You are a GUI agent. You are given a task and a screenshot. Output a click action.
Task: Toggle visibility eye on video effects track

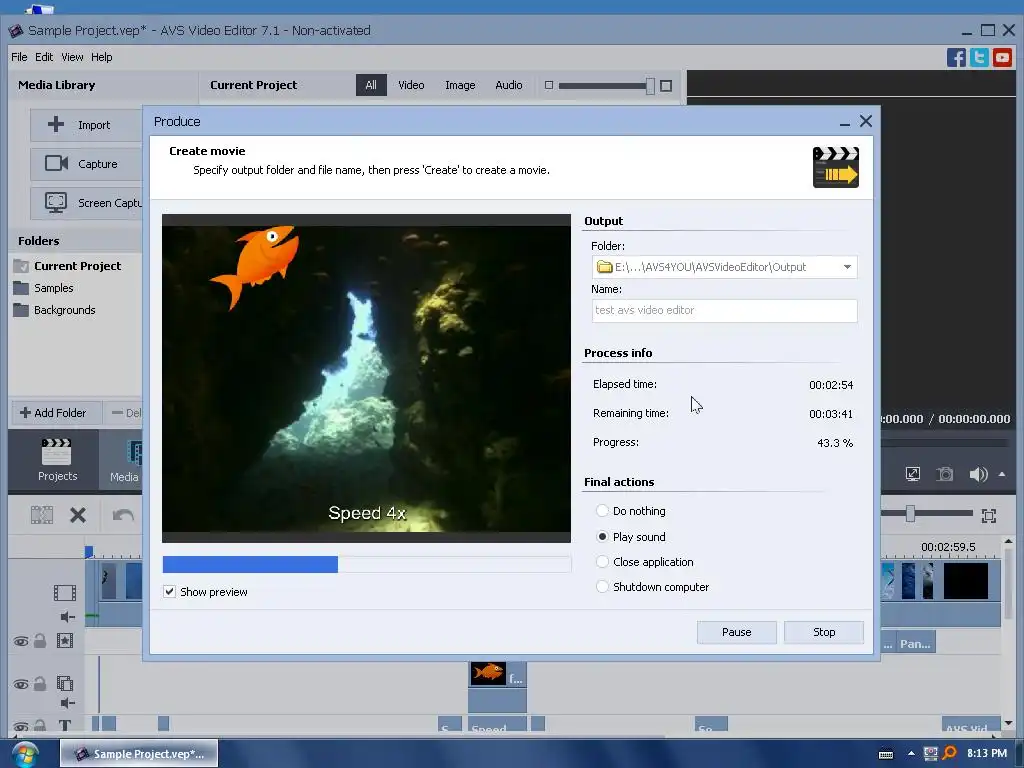click(x=21, y=641)
